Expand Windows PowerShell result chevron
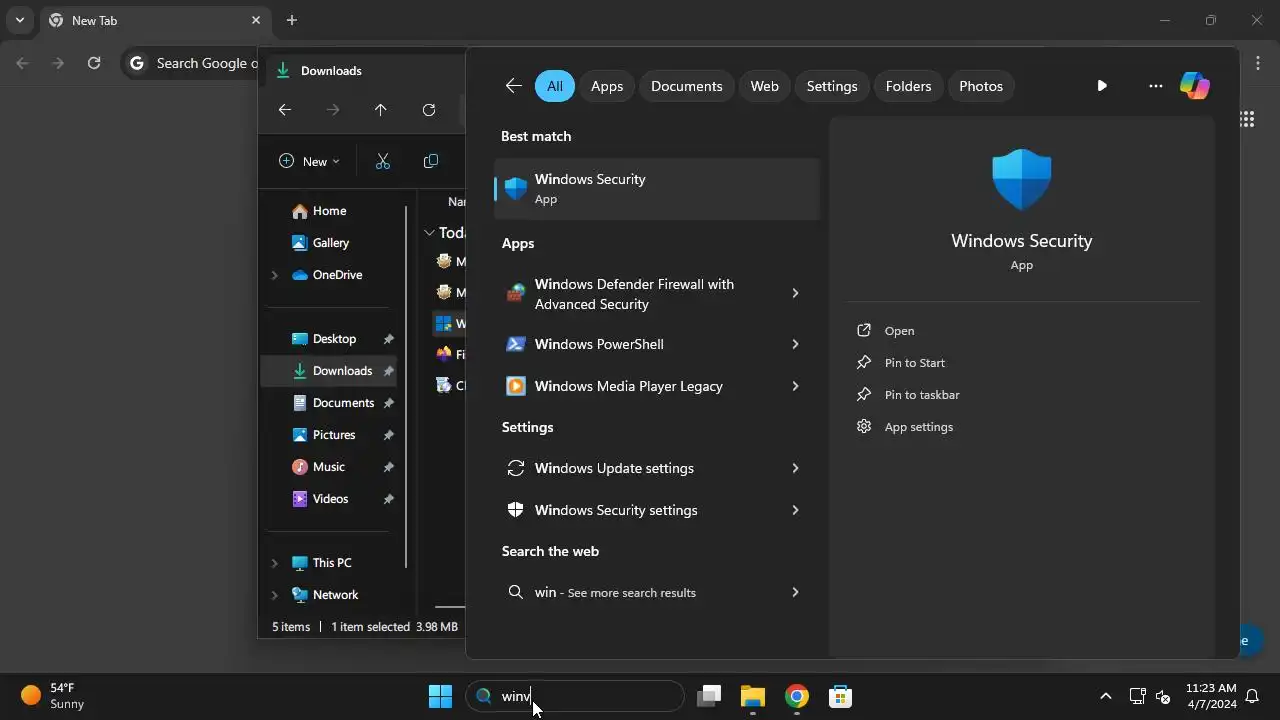This screenshot has width=1280, height=720. (795, 344)
